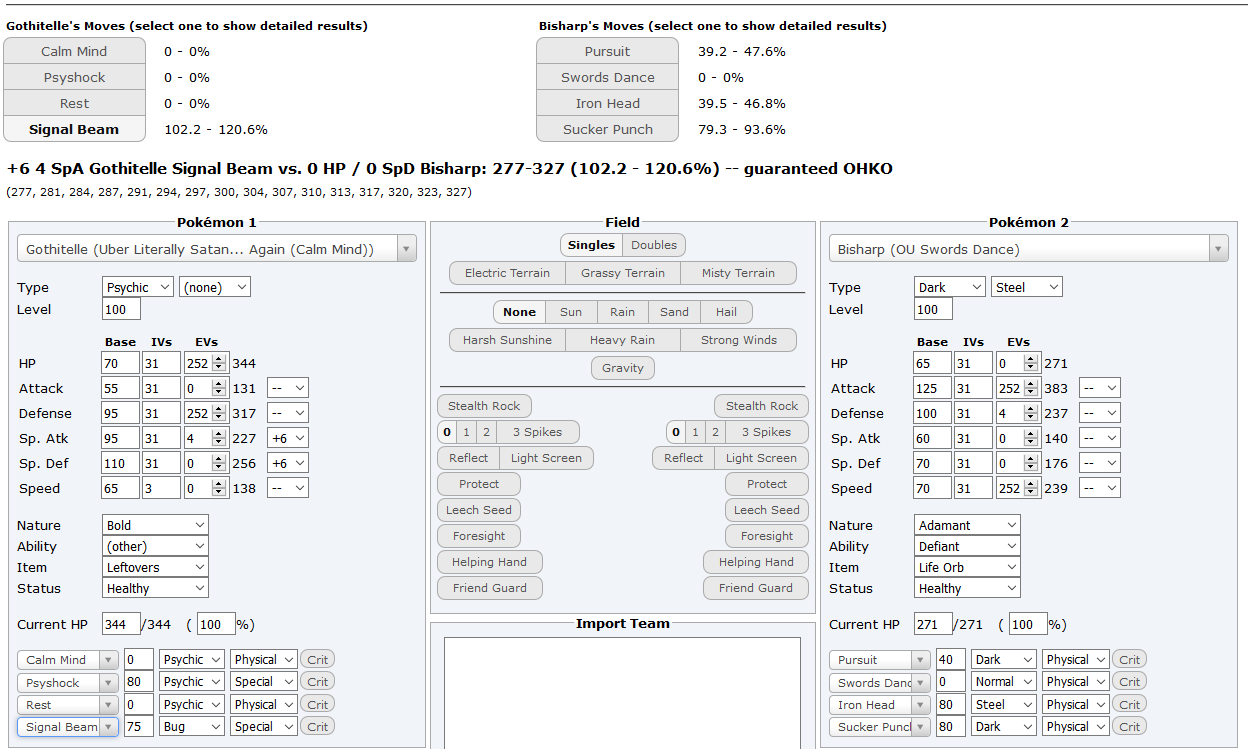1248x749 pixels.
Task: Open Pokémon 2 Adamant nature dropdown
Action: coord(967,525)
